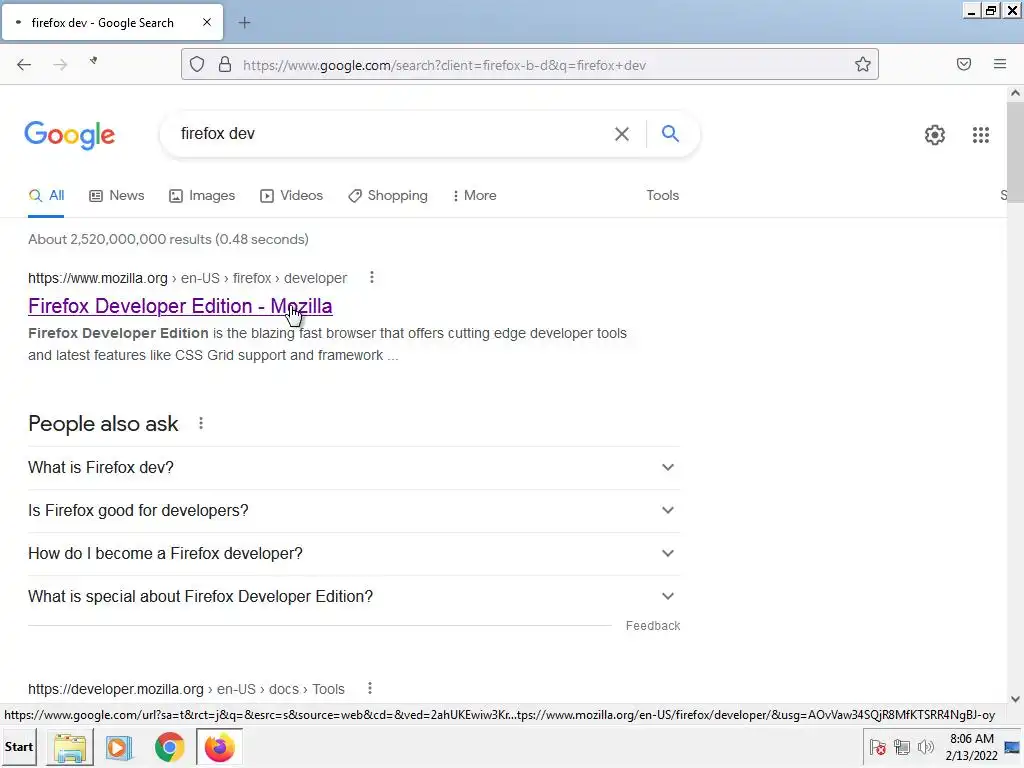Open three-dot menu beside developer.mozilla.org result
The height and width of the screenshot is (768, 1024).
click(x=370, y=688)
